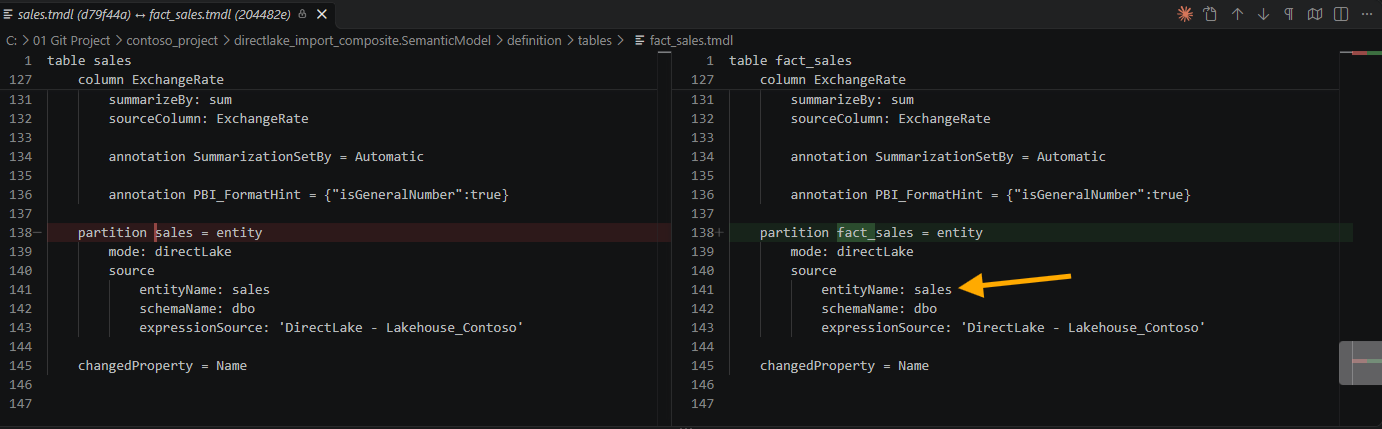Open the tables breadcrumb
The height and width of the screenshot is (429, 1382).
click(x=597, y=41)
